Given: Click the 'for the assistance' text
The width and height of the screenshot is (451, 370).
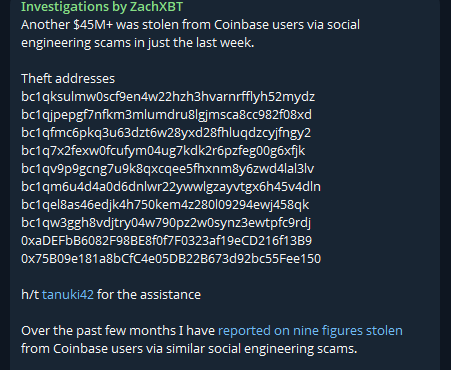Looking at the screenshot, I should tap(149, 295).
